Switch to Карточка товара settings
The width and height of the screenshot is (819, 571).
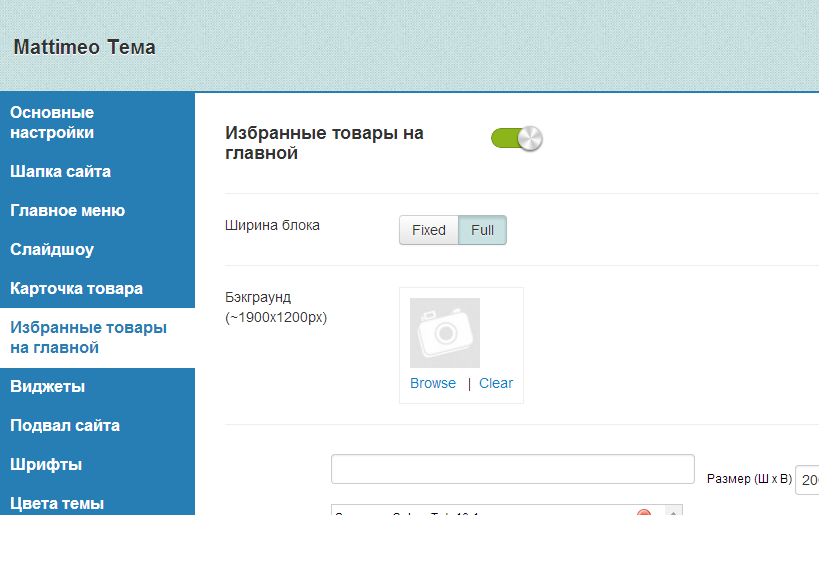pos(76,288)
